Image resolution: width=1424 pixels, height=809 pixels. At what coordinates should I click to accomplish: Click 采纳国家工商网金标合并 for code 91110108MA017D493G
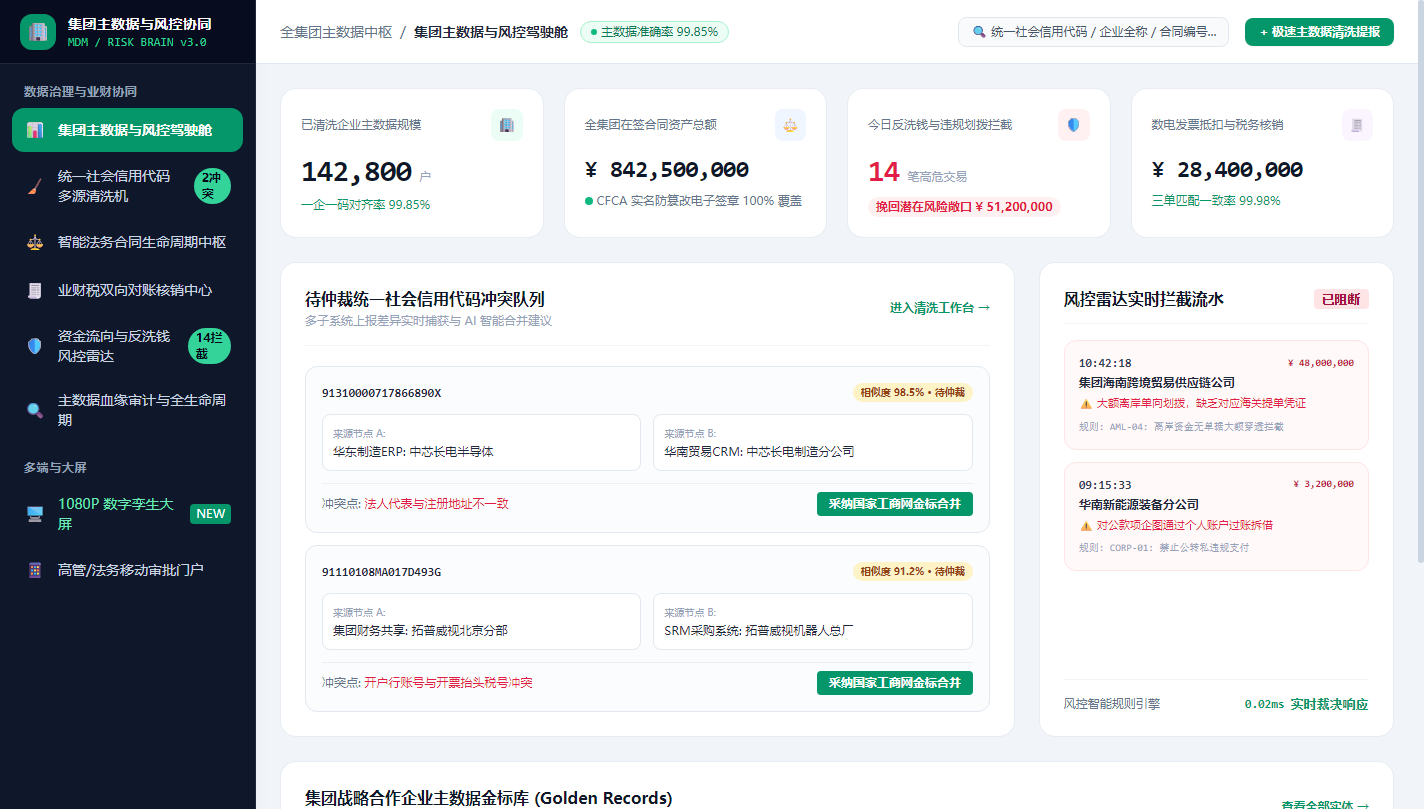click(x=895, y=683)
